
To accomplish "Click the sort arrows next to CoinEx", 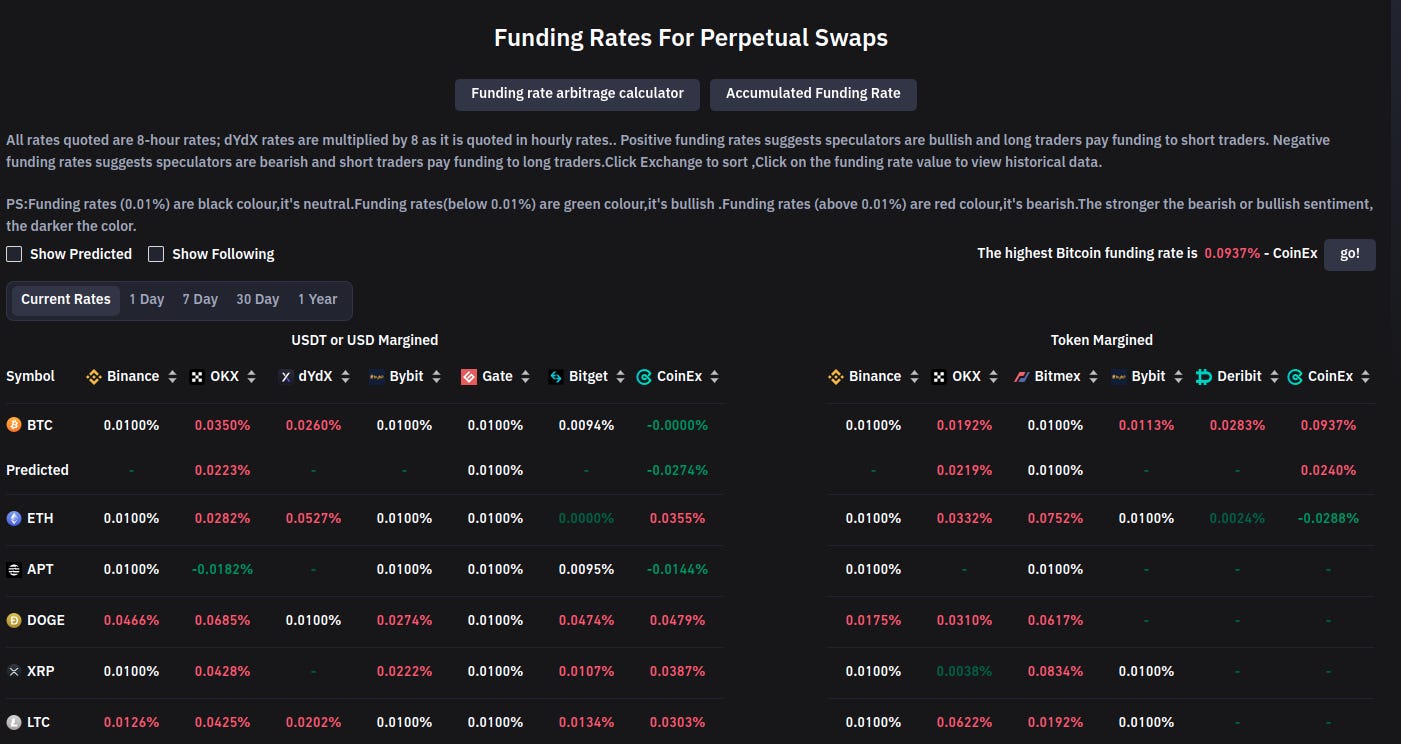I will 714,376.
